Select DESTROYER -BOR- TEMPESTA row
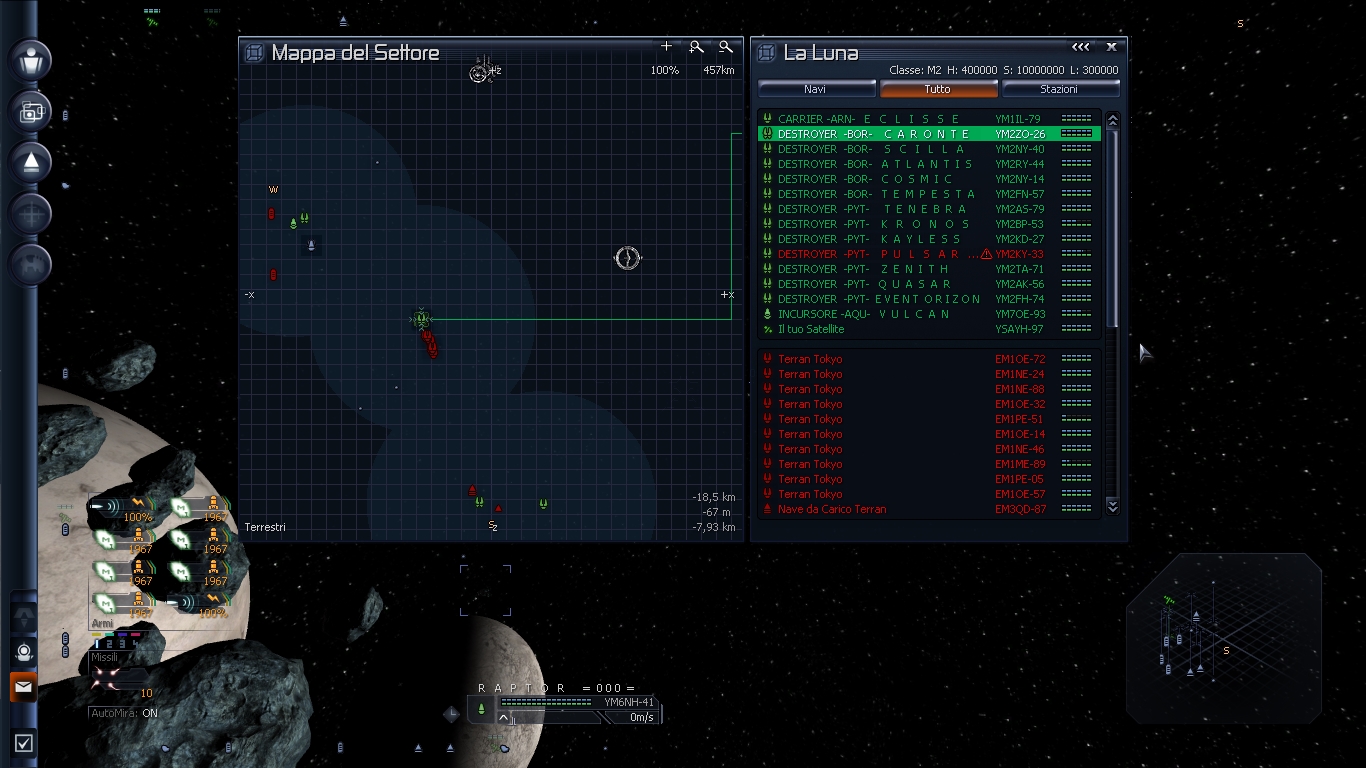Image resolution: width=1366 pixels, height=768 pixels. pyautogui.click(x=929, y=194)
